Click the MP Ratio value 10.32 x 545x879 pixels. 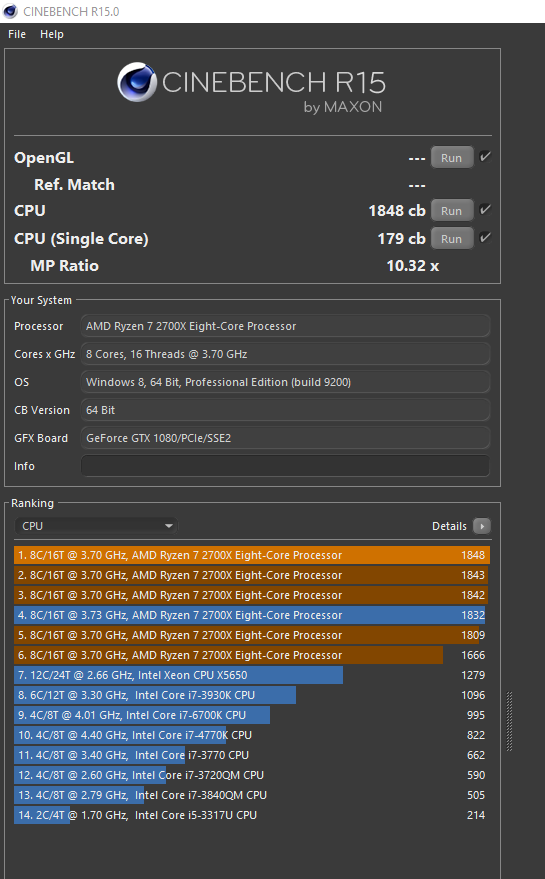pos(413,266)
